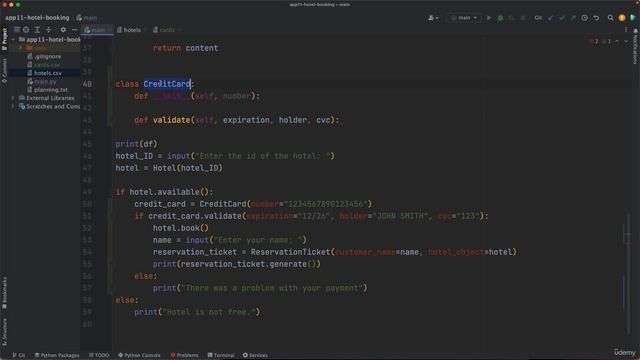Image resolution: width=640 pixels, height=360 pixels.
Task: Switch to the hotels editor tab
Action: pos(131,30)
